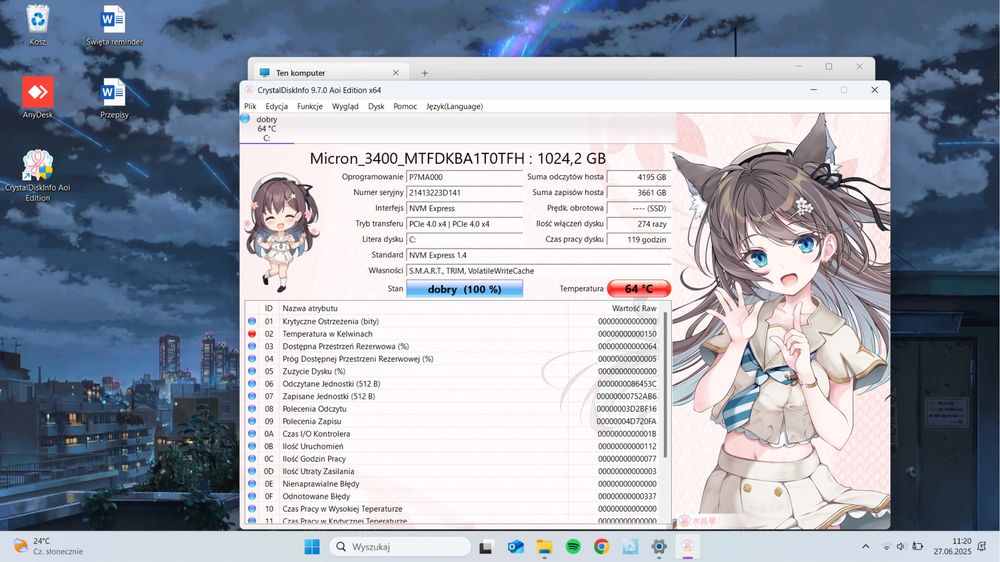Open the Edycja menu
This screenshot has width=1000, height=562.
(276, 107)
